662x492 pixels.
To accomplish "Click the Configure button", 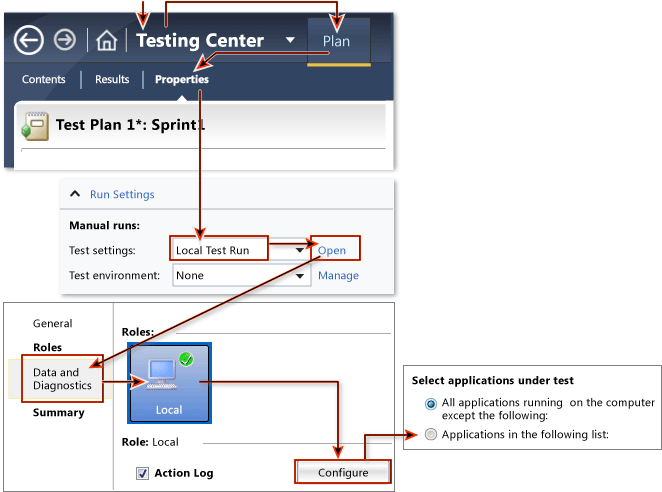I will [x=343, y=473].
